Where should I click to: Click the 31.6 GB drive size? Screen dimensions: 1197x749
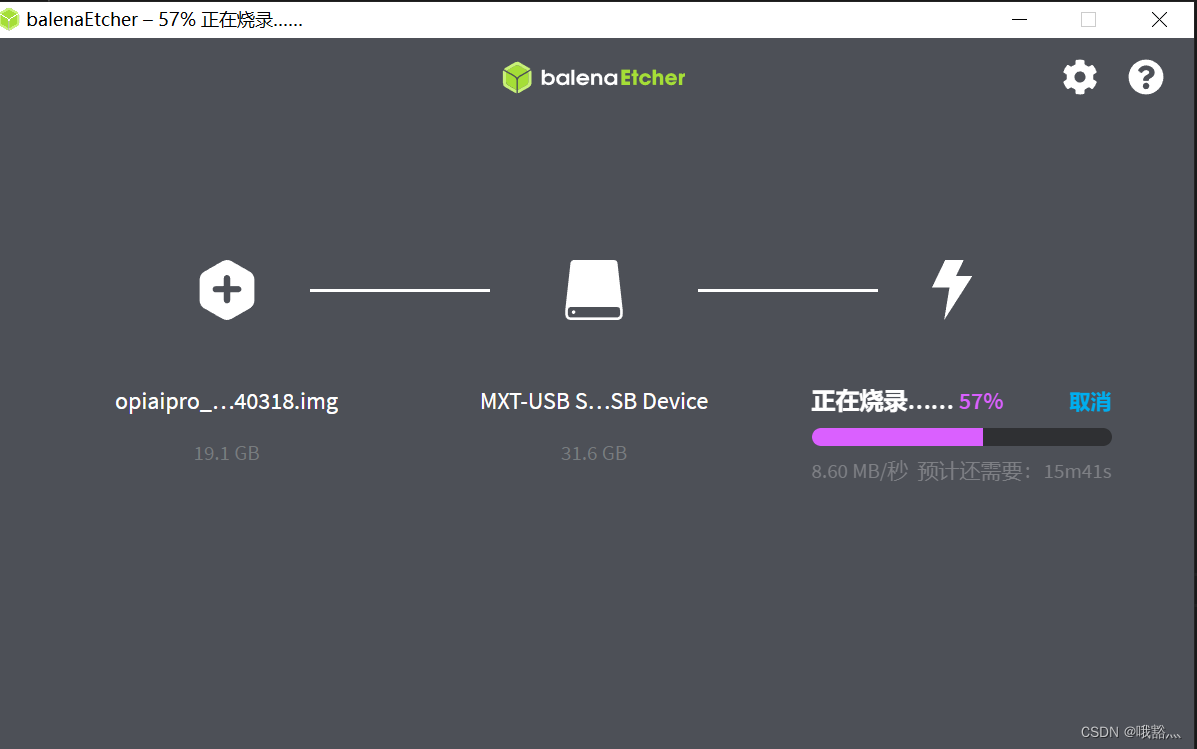click(594, 454)
